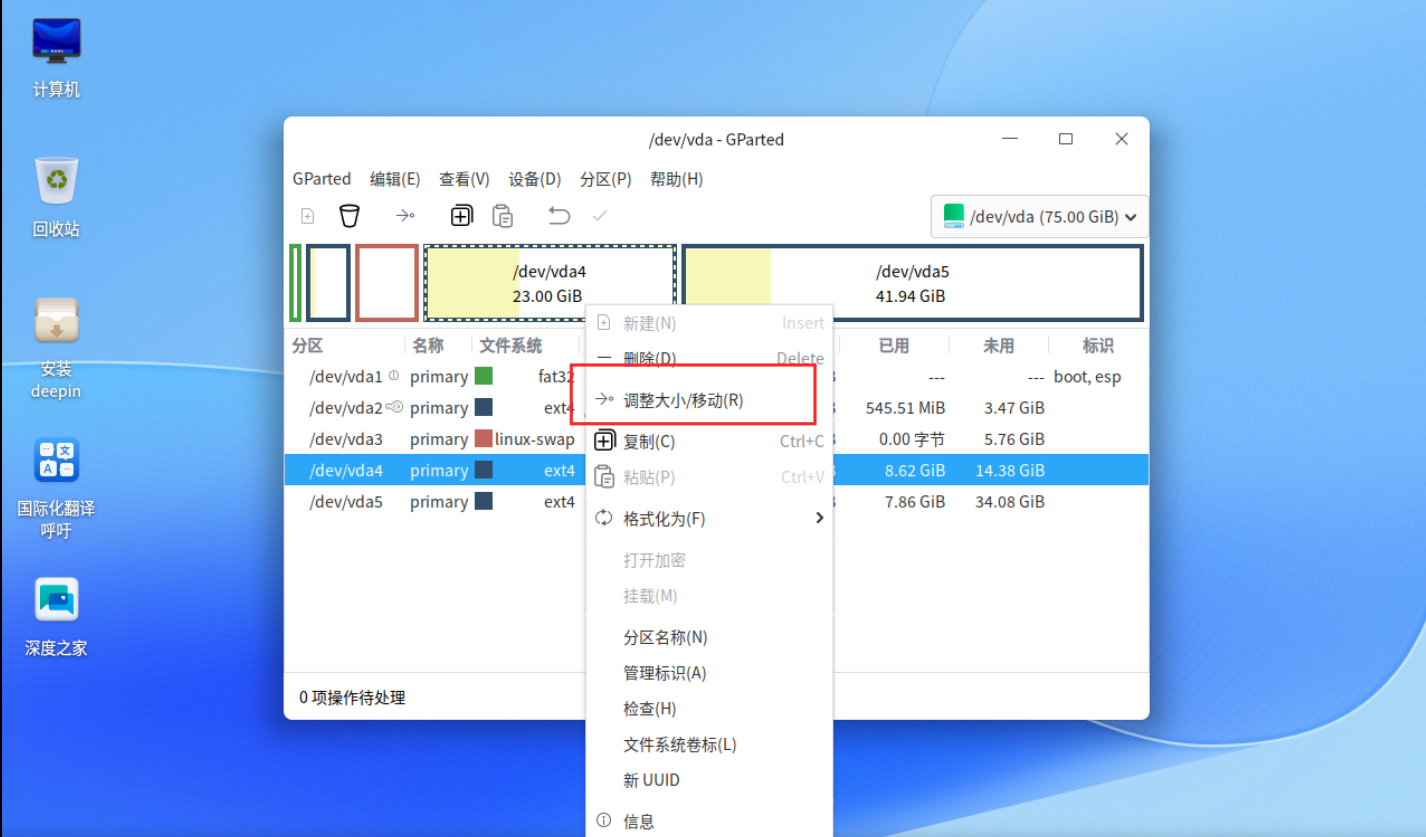Select the red swap partition block in disk map

[387, 283]
